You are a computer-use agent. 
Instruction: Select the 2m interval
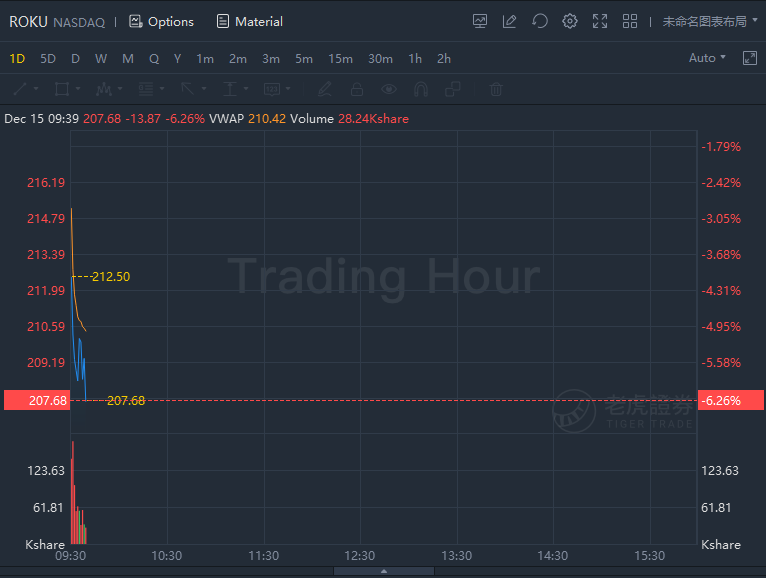[238, 59]
